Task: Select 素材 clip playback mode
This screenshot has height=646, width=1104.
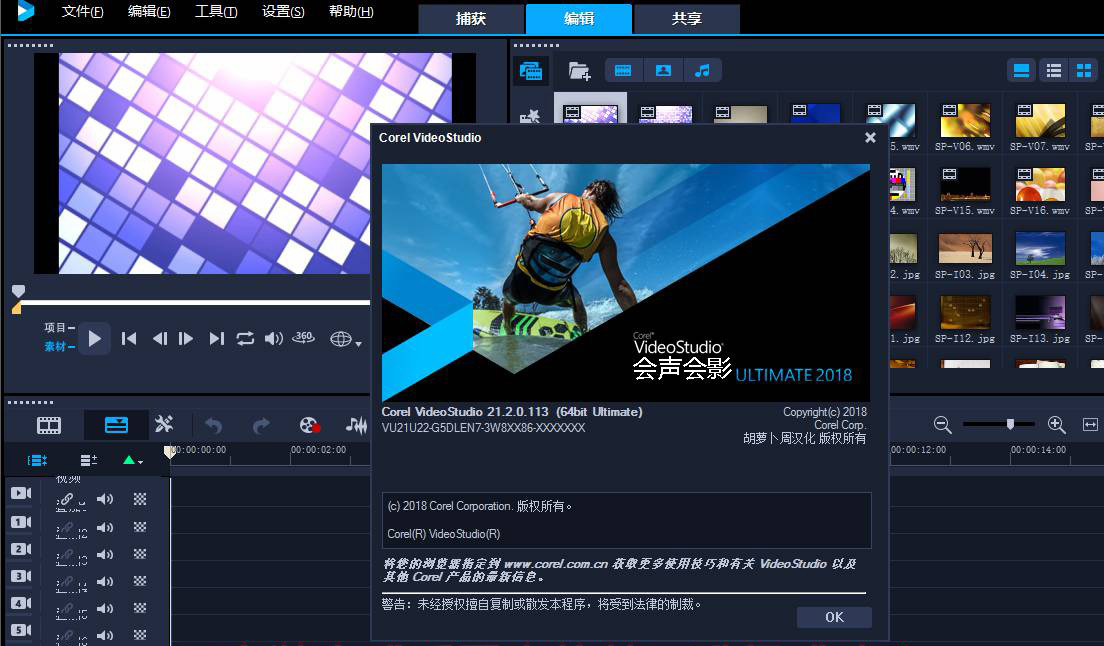Action: click(x=59, y=346)
